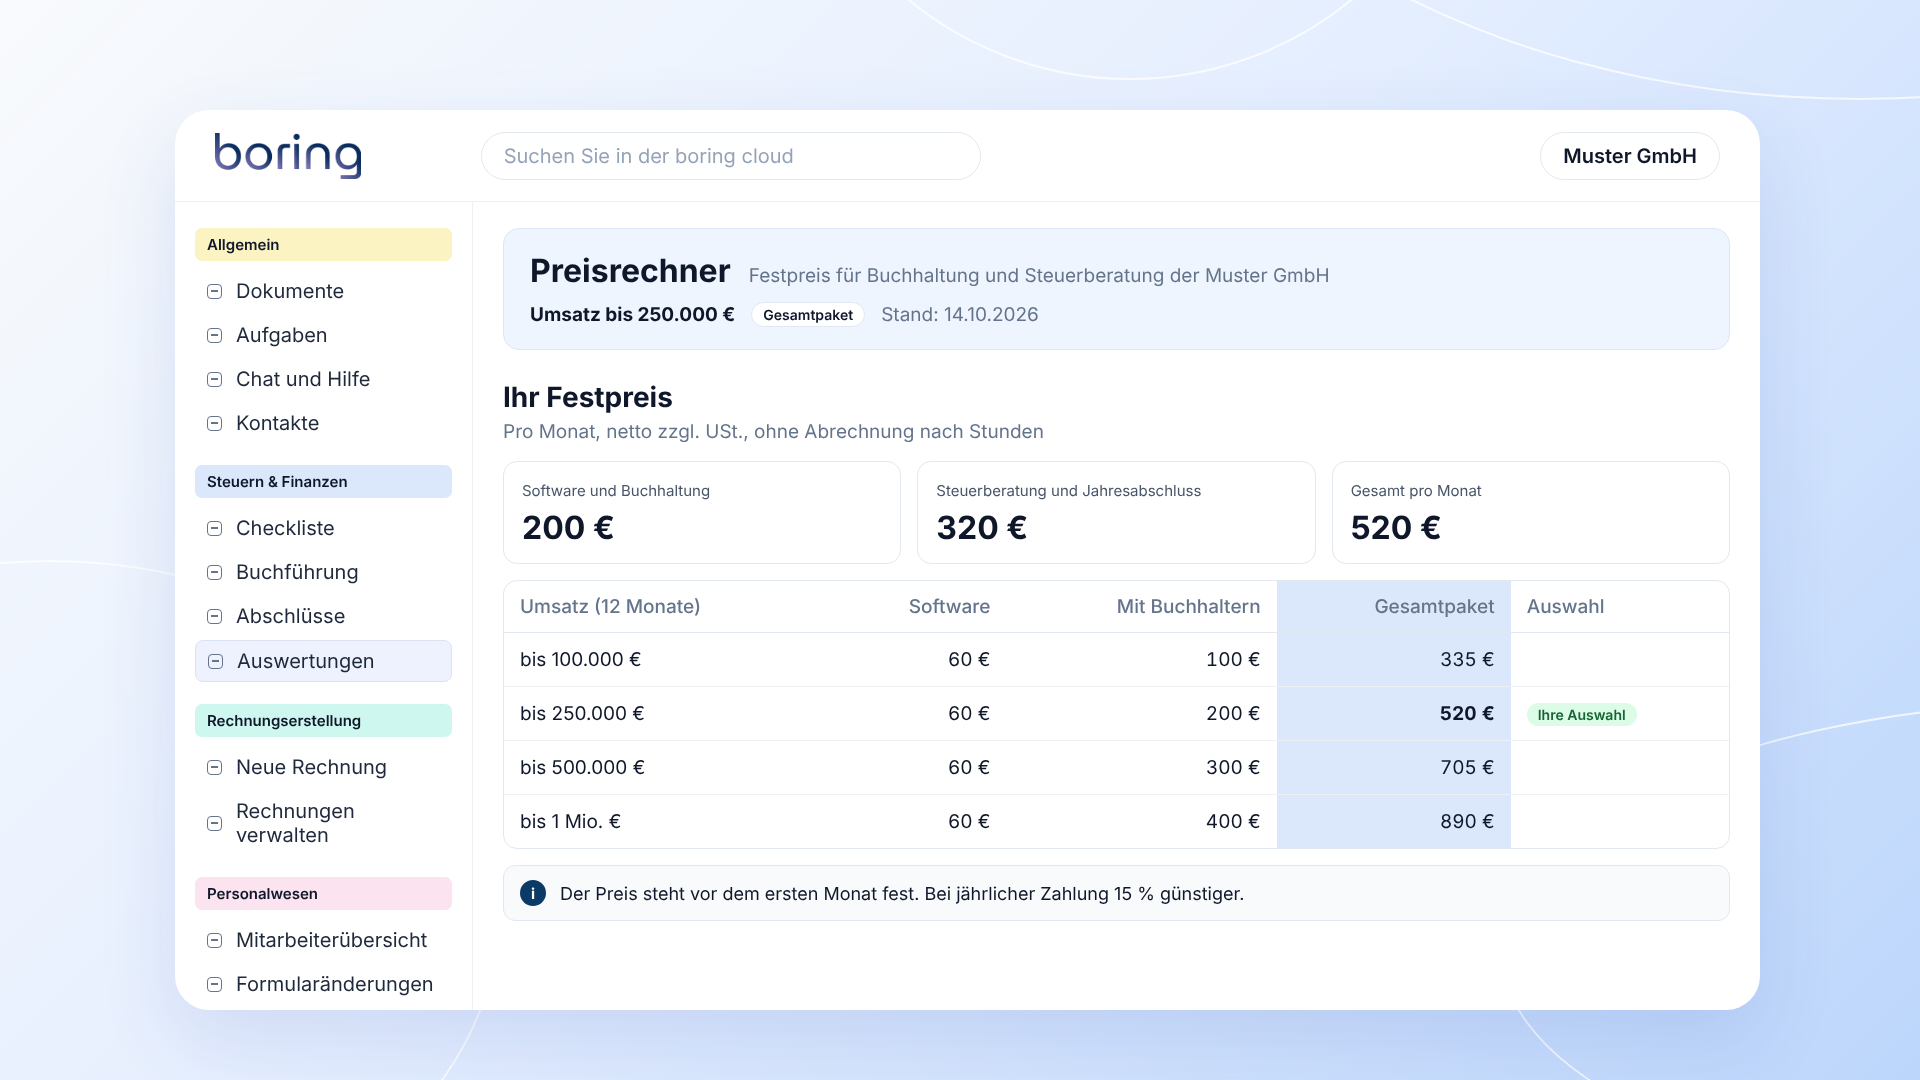Screen dimensions: 1920x1080
Task: Click the Personalwesen section header
Action: pyautogui.click(x=323, y=894)
